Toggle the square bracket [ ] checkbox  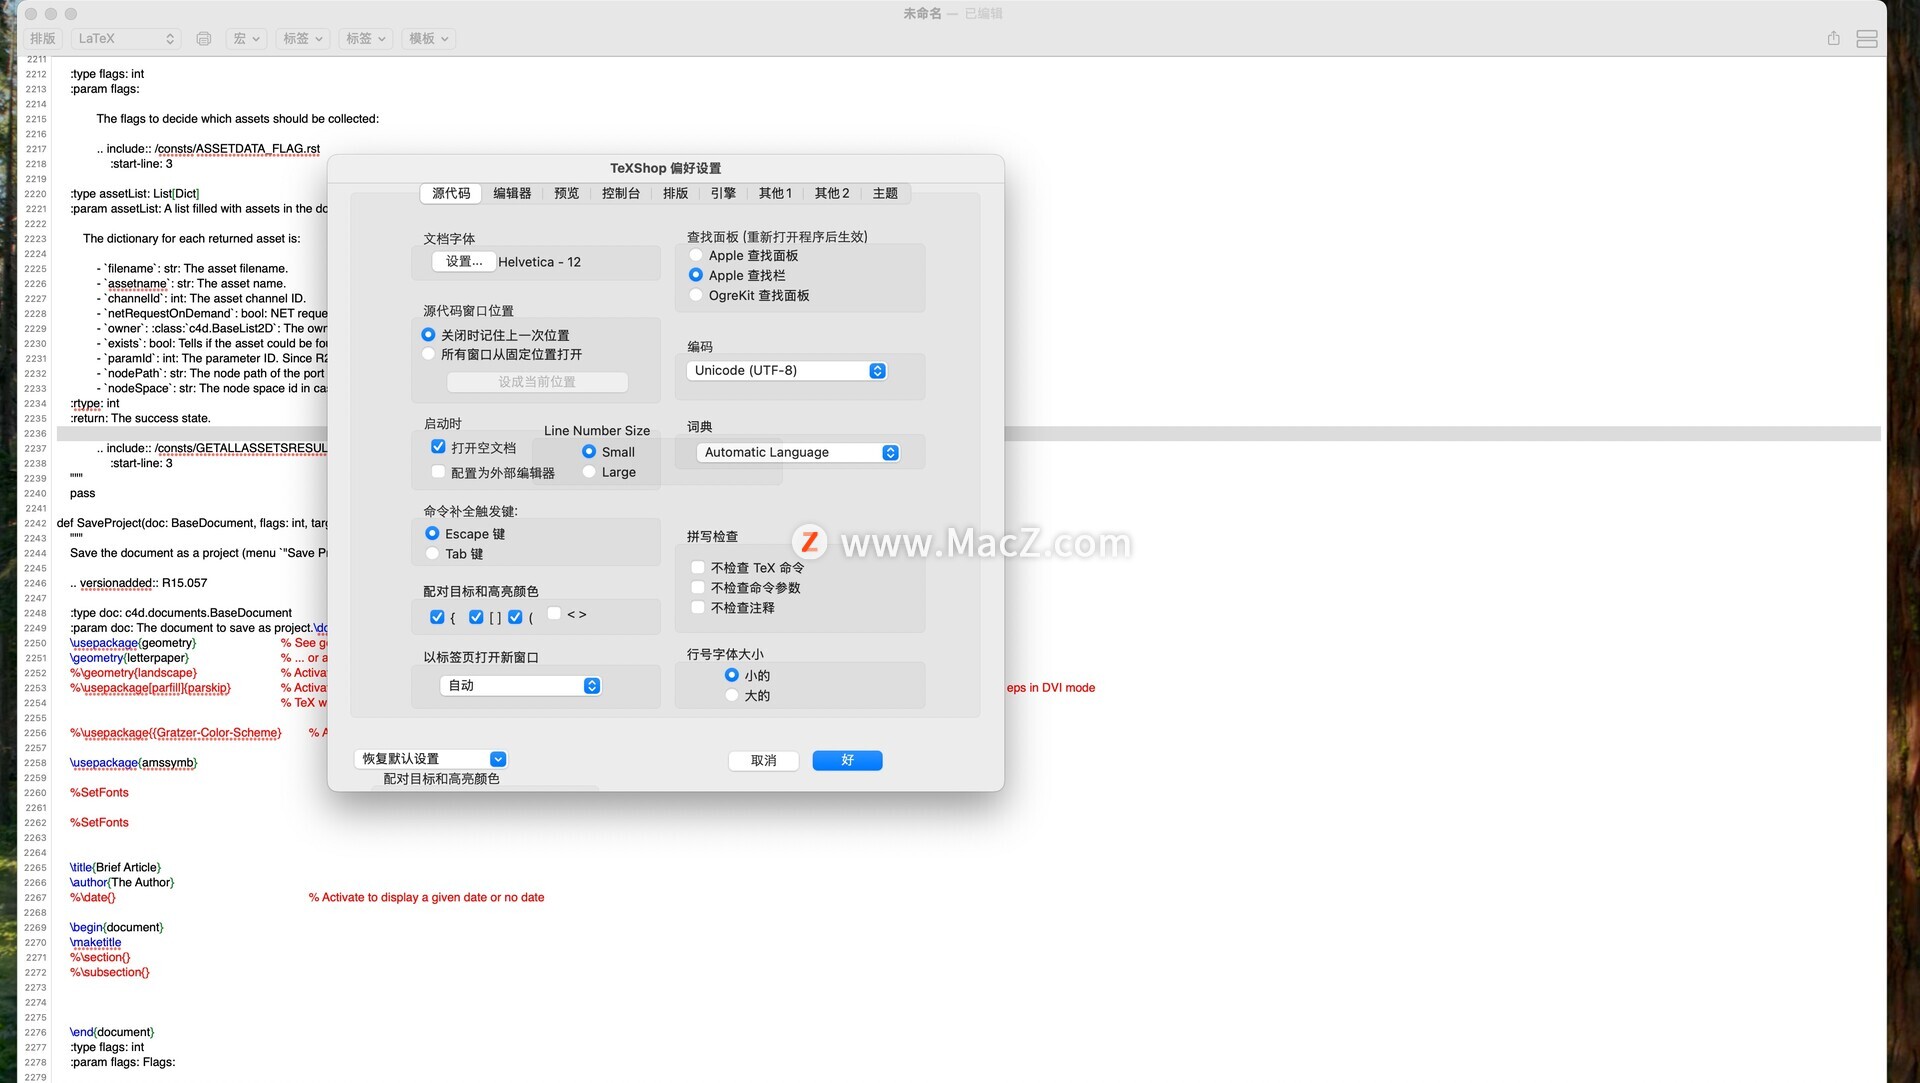click(x=476, y=617)
